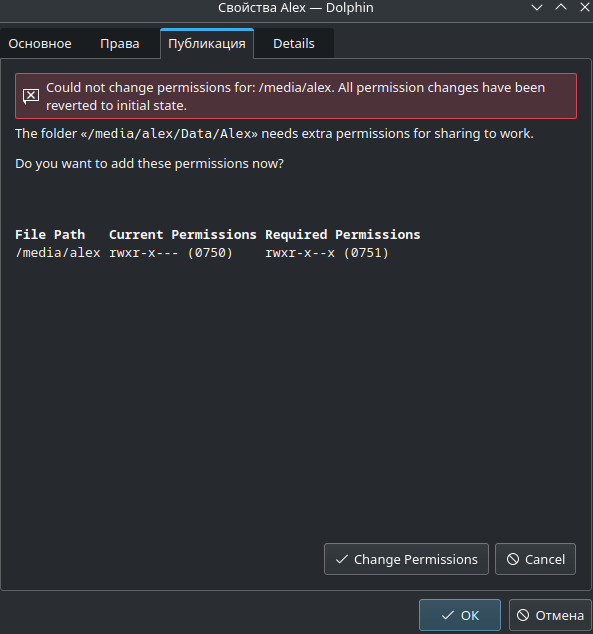Viewport: 593px width, 634px height.
Task: Maximize the properties window with up chevron
Action: pyautogui.click(x=561, y=7)
